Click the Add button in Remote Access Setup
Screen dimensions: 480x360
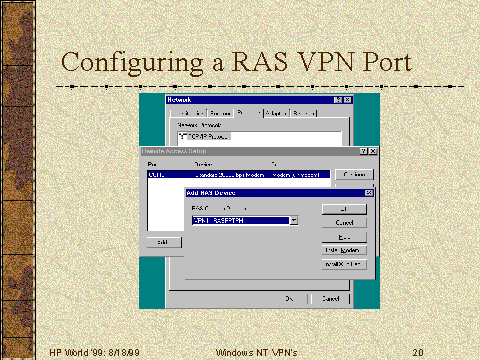164,242
